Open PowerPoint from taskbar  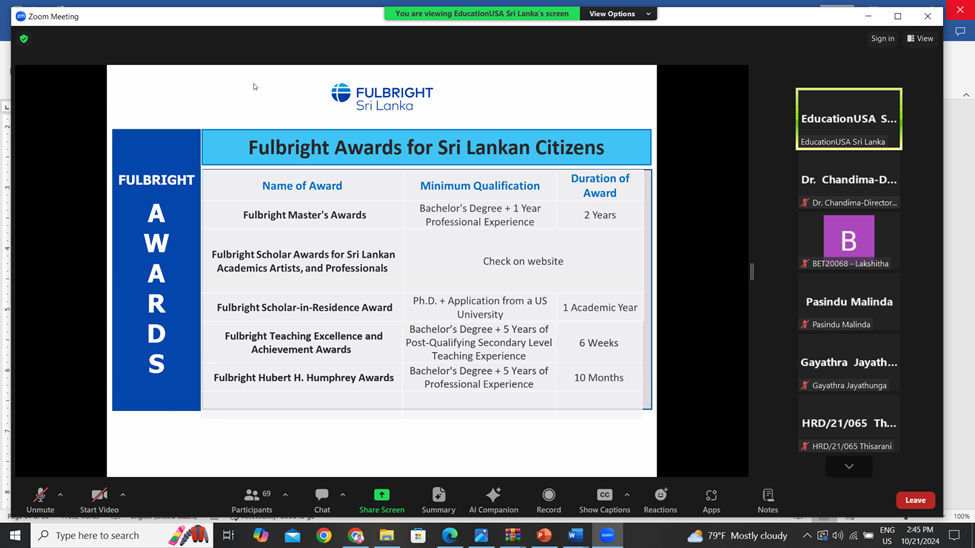click(544, 535)
